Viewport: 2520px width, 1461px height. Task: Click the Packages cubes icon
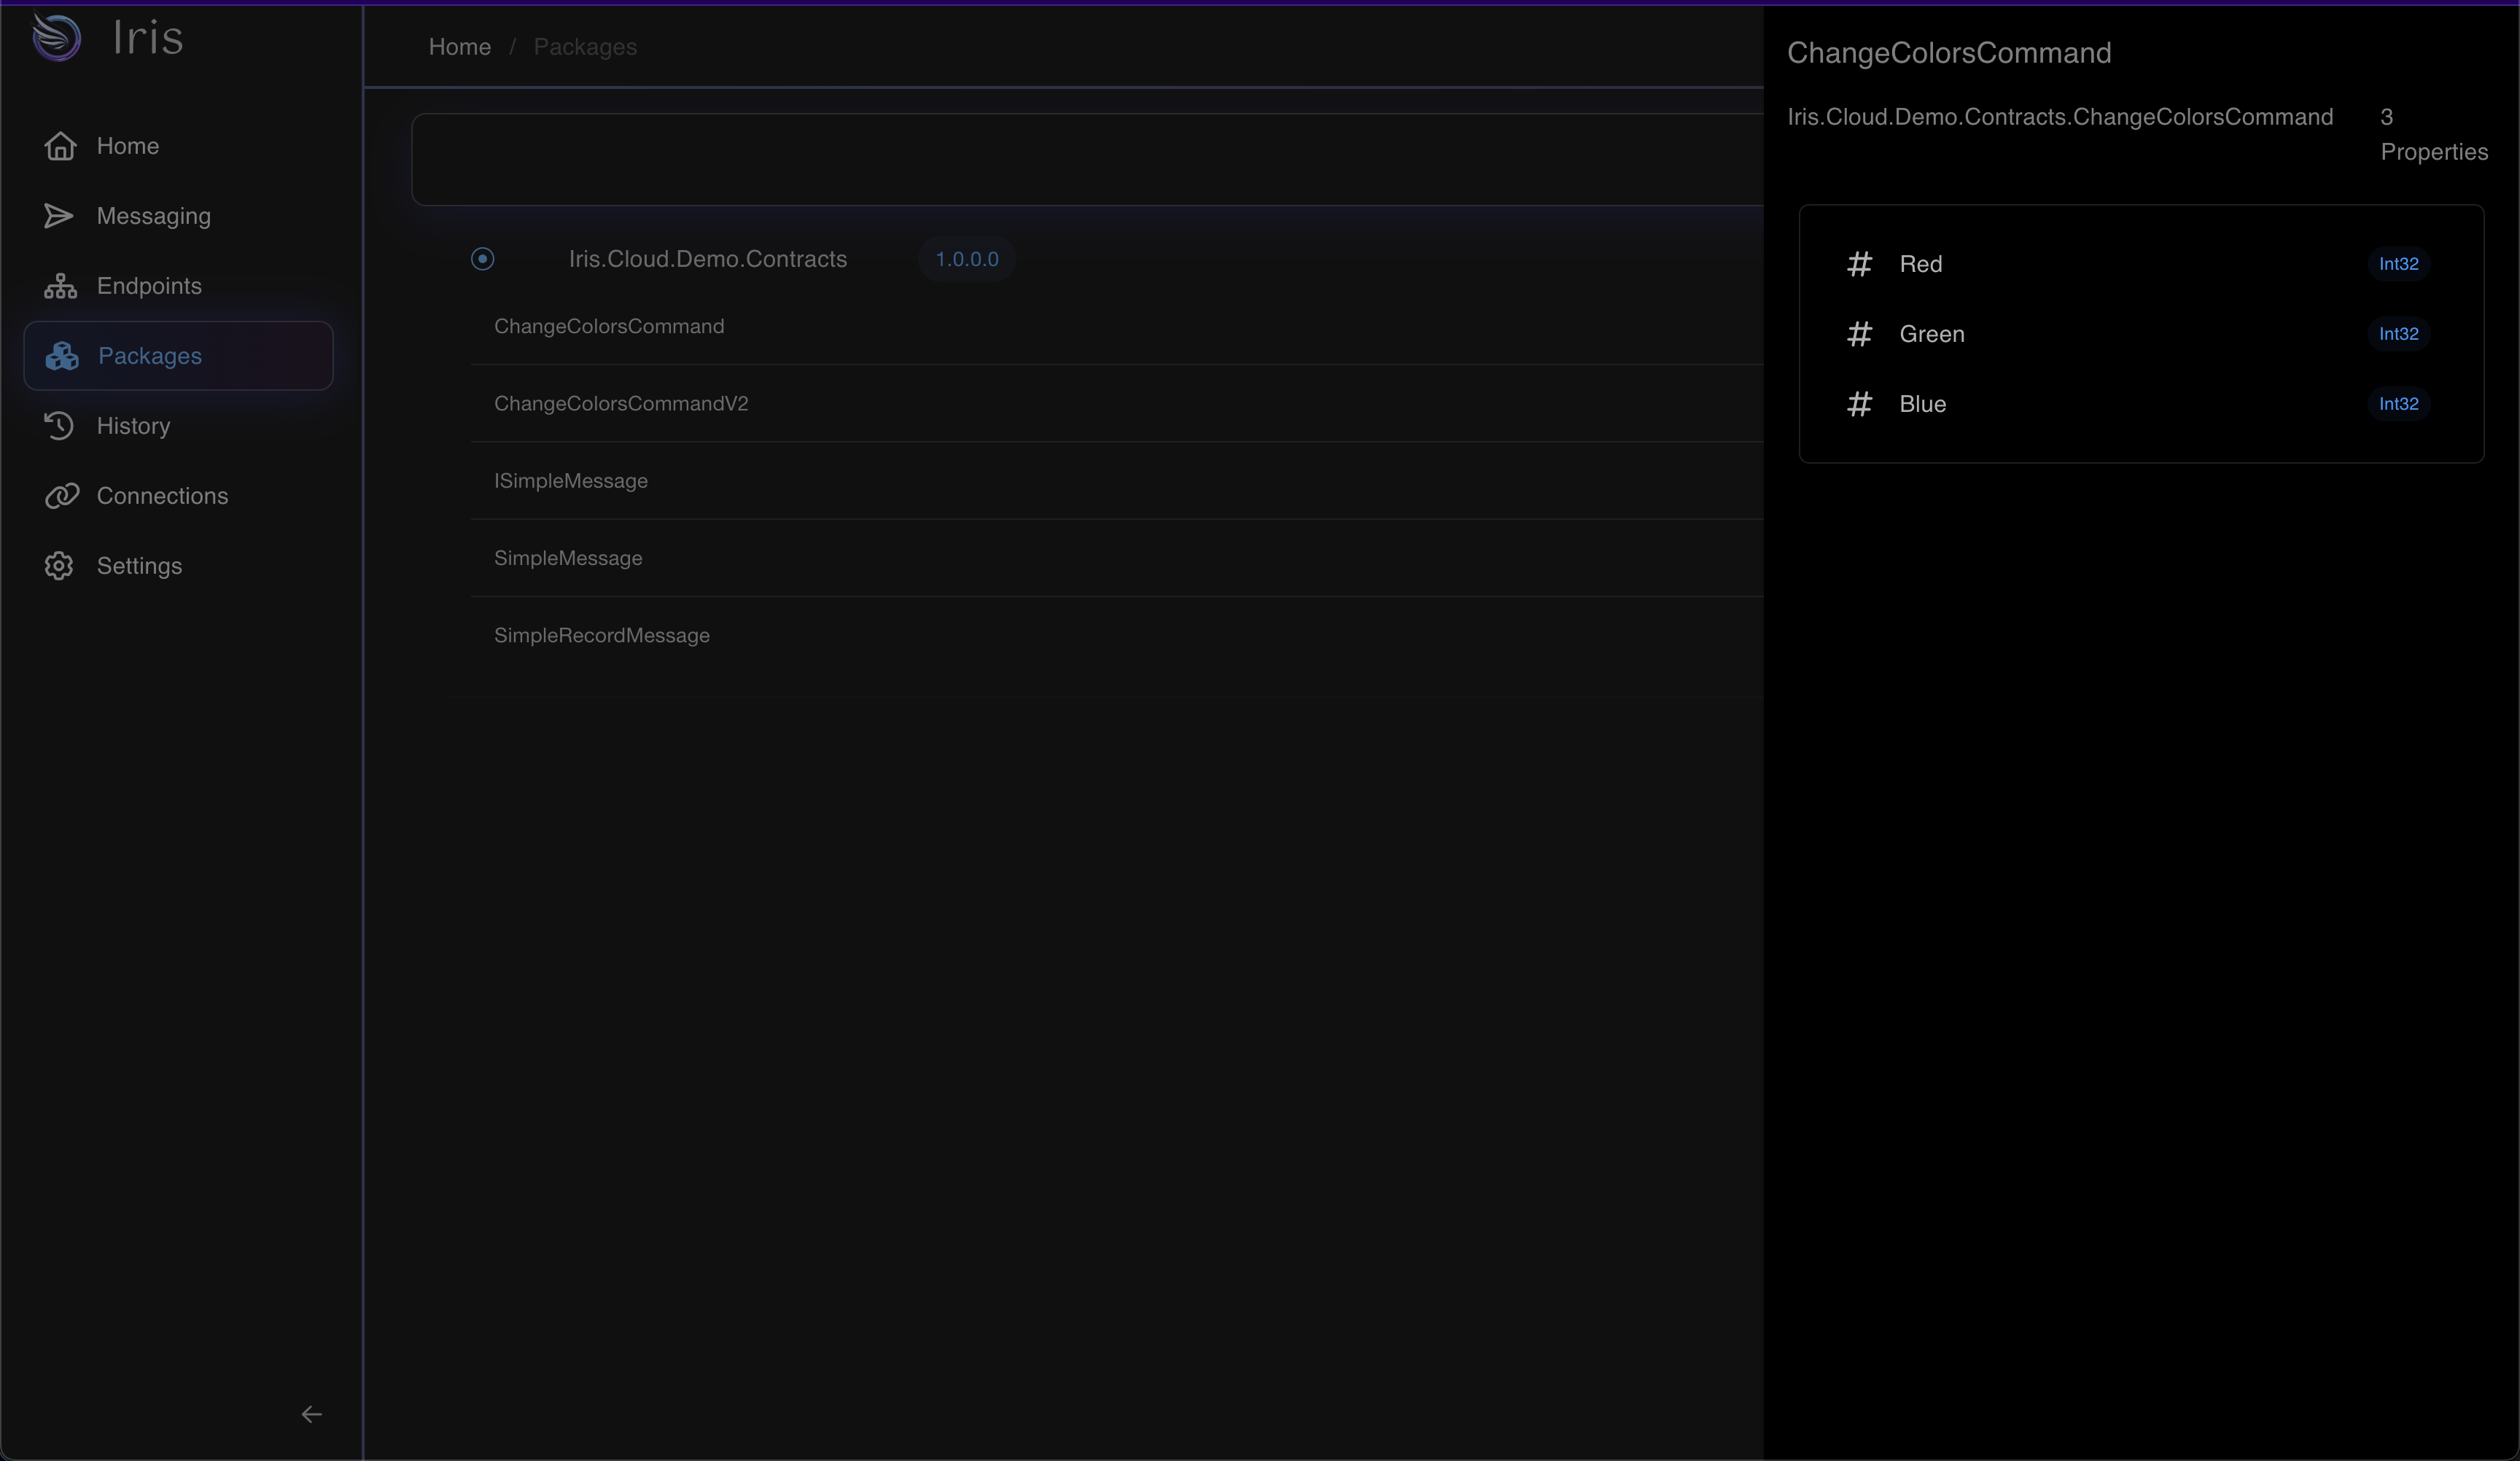tap(62, 356)
